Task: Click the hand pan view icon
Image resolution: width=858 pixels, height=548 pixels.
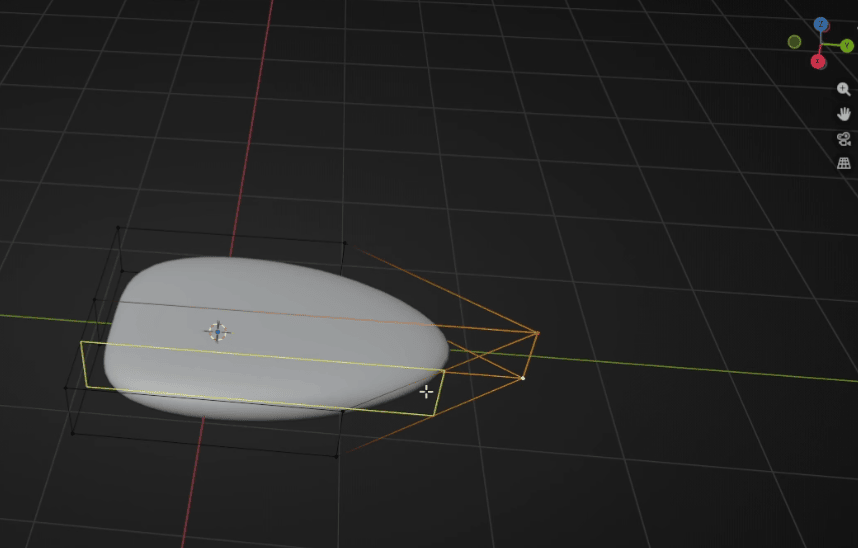Action: point(843,113)
